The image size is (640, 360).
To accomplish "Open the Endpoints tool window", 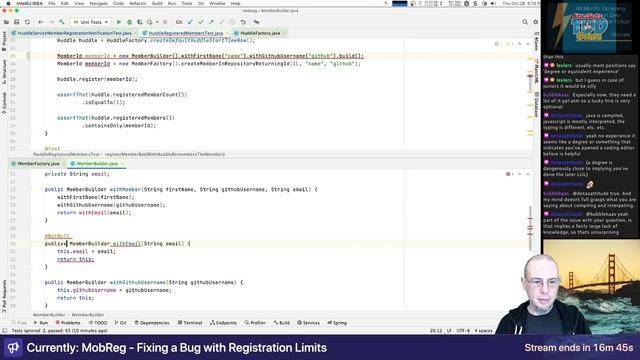I will click(223, 323).
